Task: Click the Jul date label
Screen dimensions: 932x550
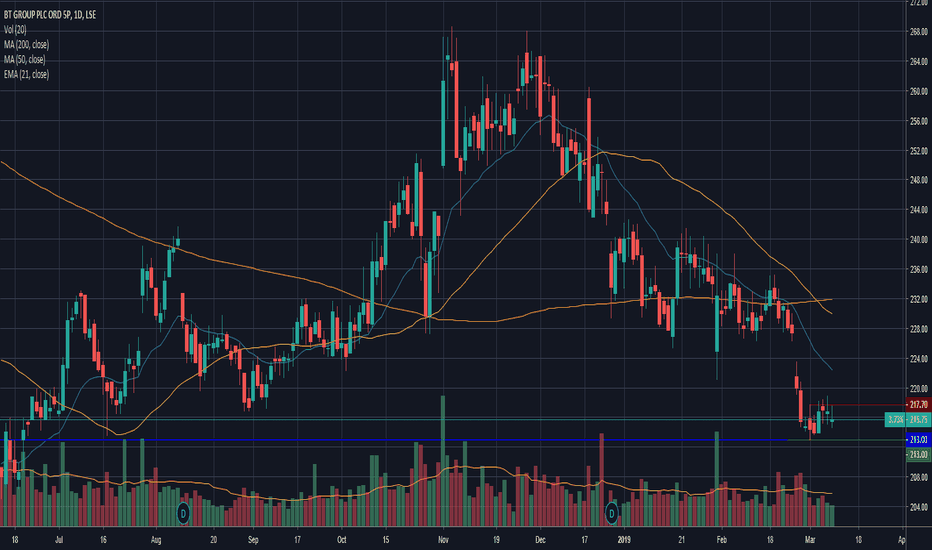Action: pyautogui.click(x=59, y=540)
